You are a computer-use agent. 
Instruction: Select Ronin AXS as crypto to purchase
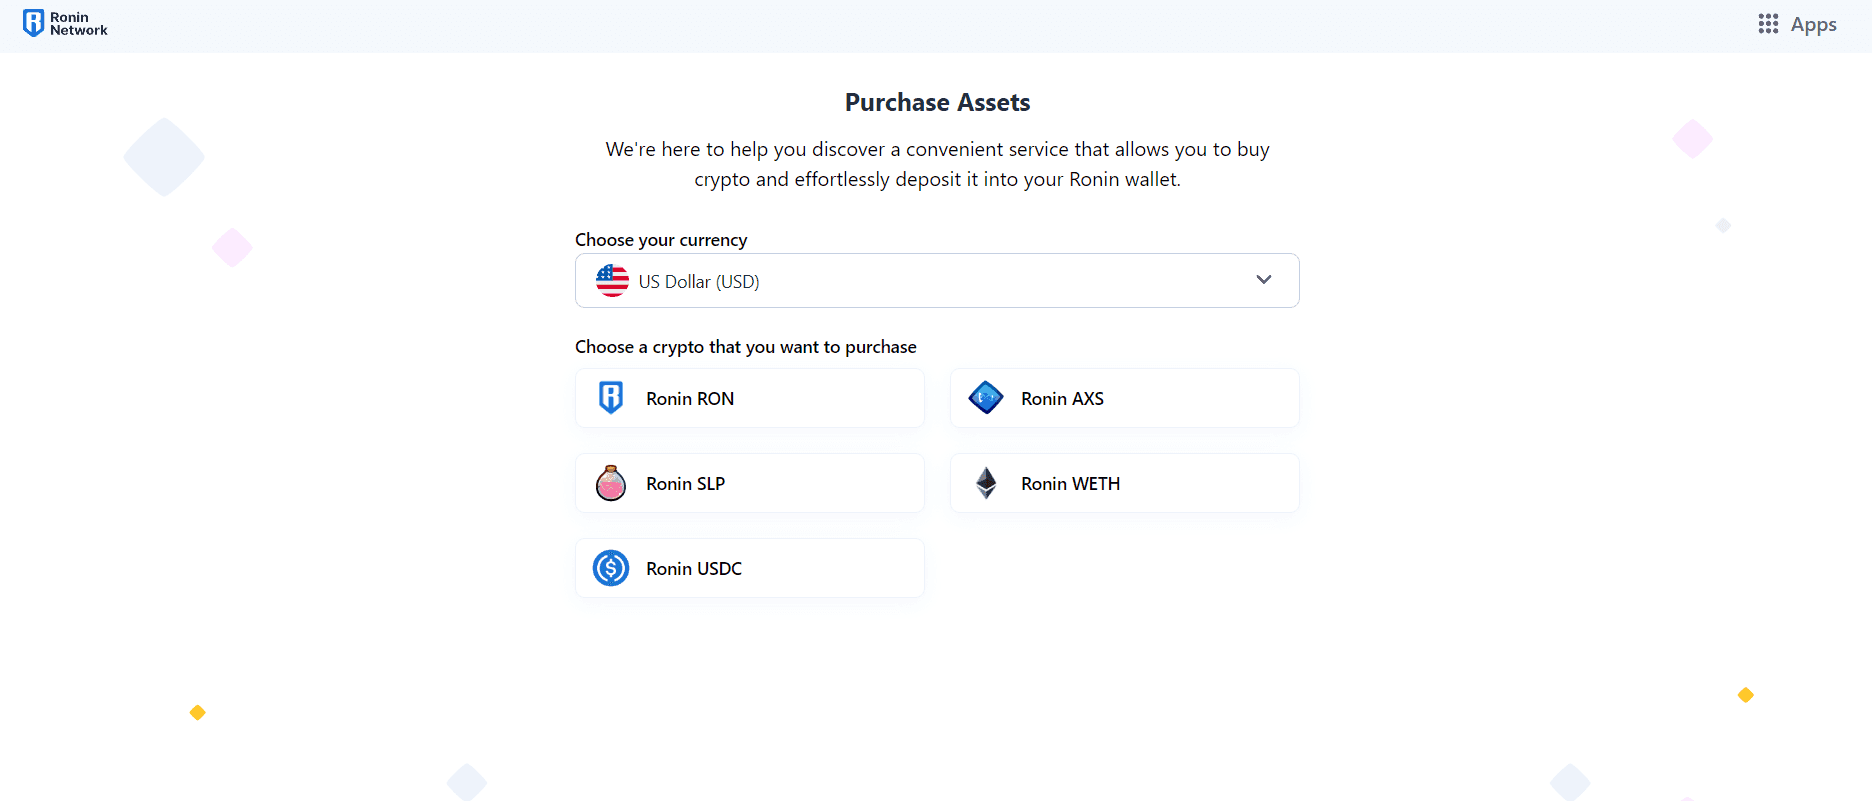click(1123, 397)
